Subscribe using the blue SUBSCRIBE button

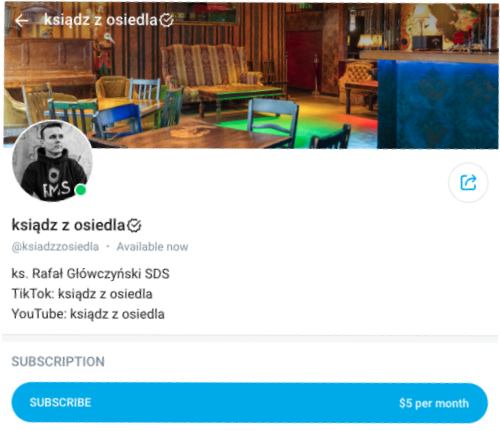pos(250,403)
